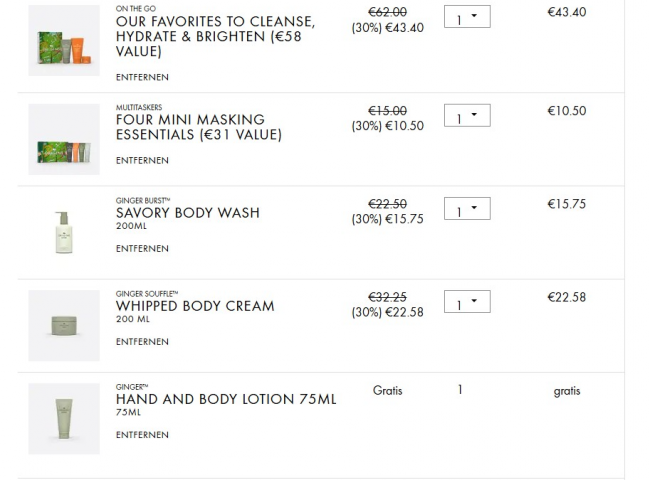Remove the Hand and Body Lotion 75ml
Viewport: 650px width, 480px height.
(142, 434)
